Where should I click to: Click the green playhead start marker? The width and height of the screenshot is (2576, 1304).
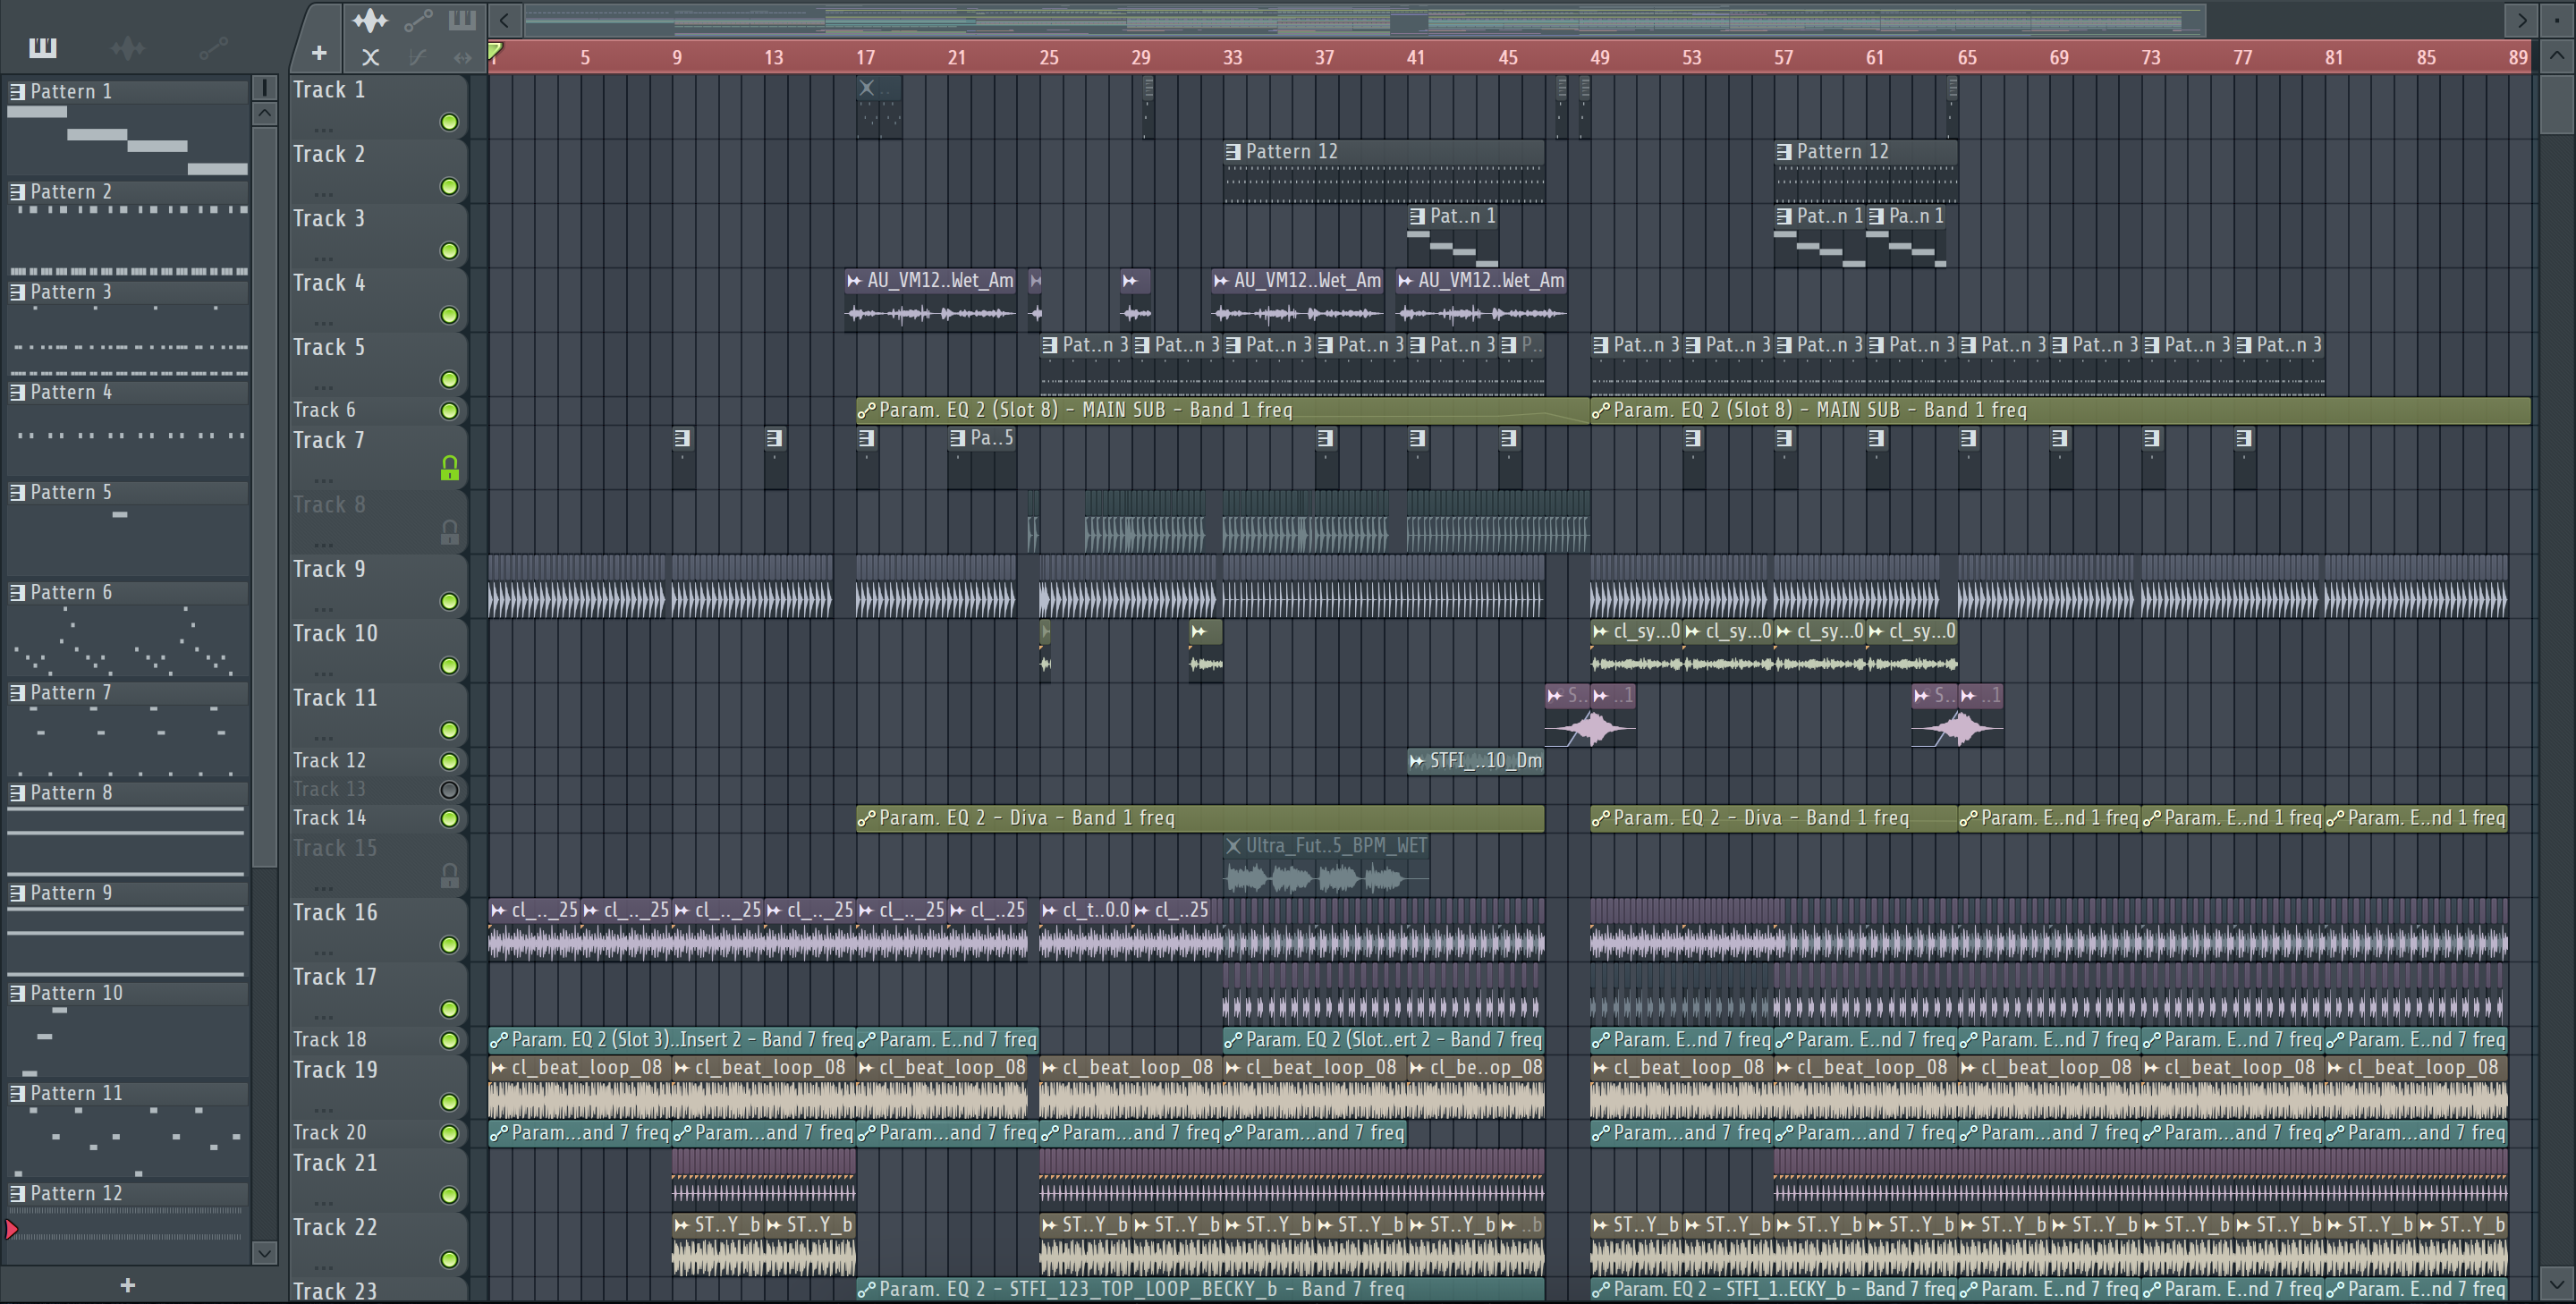coord(495,49)
